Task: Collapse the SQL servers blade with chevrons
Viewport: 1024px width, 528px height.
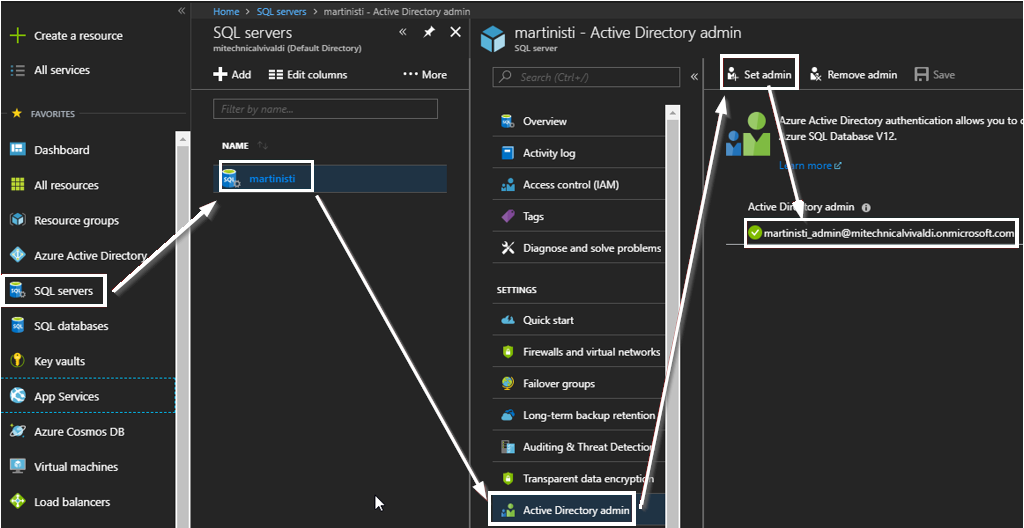Action: click(x=403, y=32)
